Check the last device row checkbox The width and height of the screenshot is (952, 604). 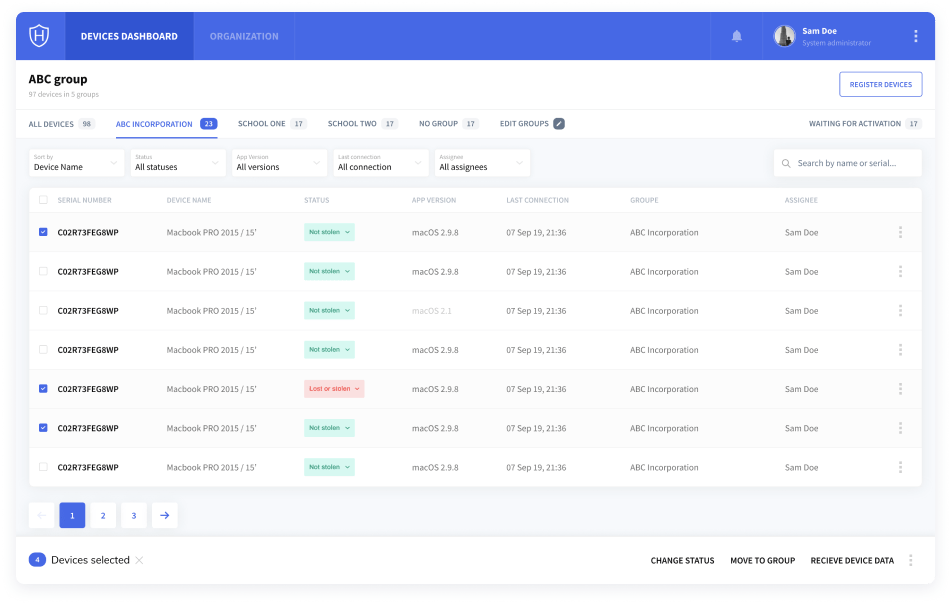tap(43, 467)
